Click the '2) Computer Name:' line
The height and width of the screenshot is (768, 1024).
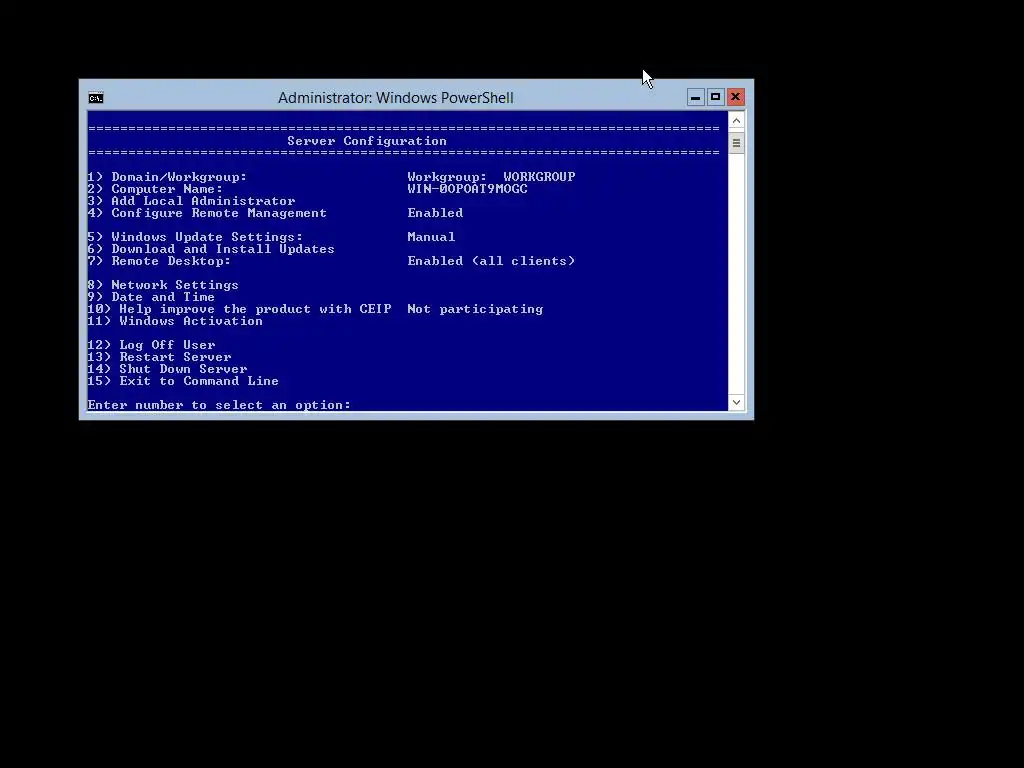click(x=155, y=189)
